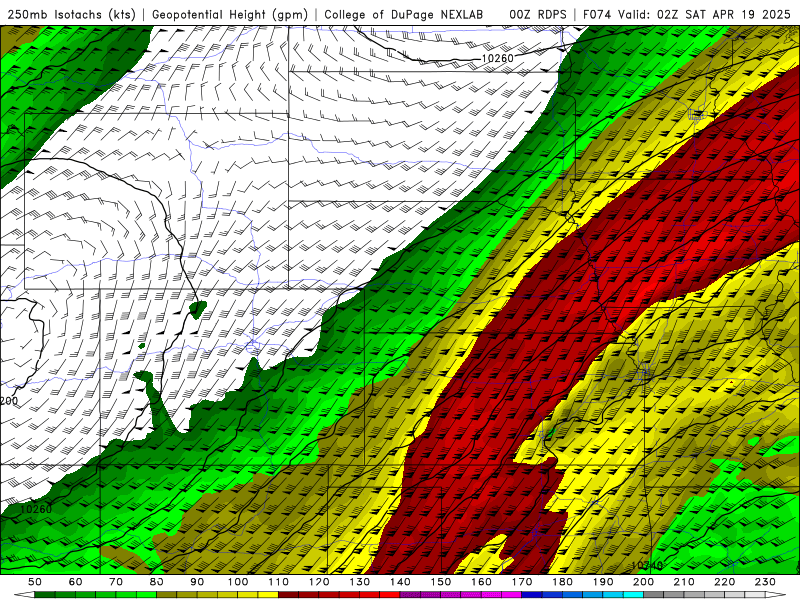
Task: Click the legend value 60
Action: click(x=75, y=582)
